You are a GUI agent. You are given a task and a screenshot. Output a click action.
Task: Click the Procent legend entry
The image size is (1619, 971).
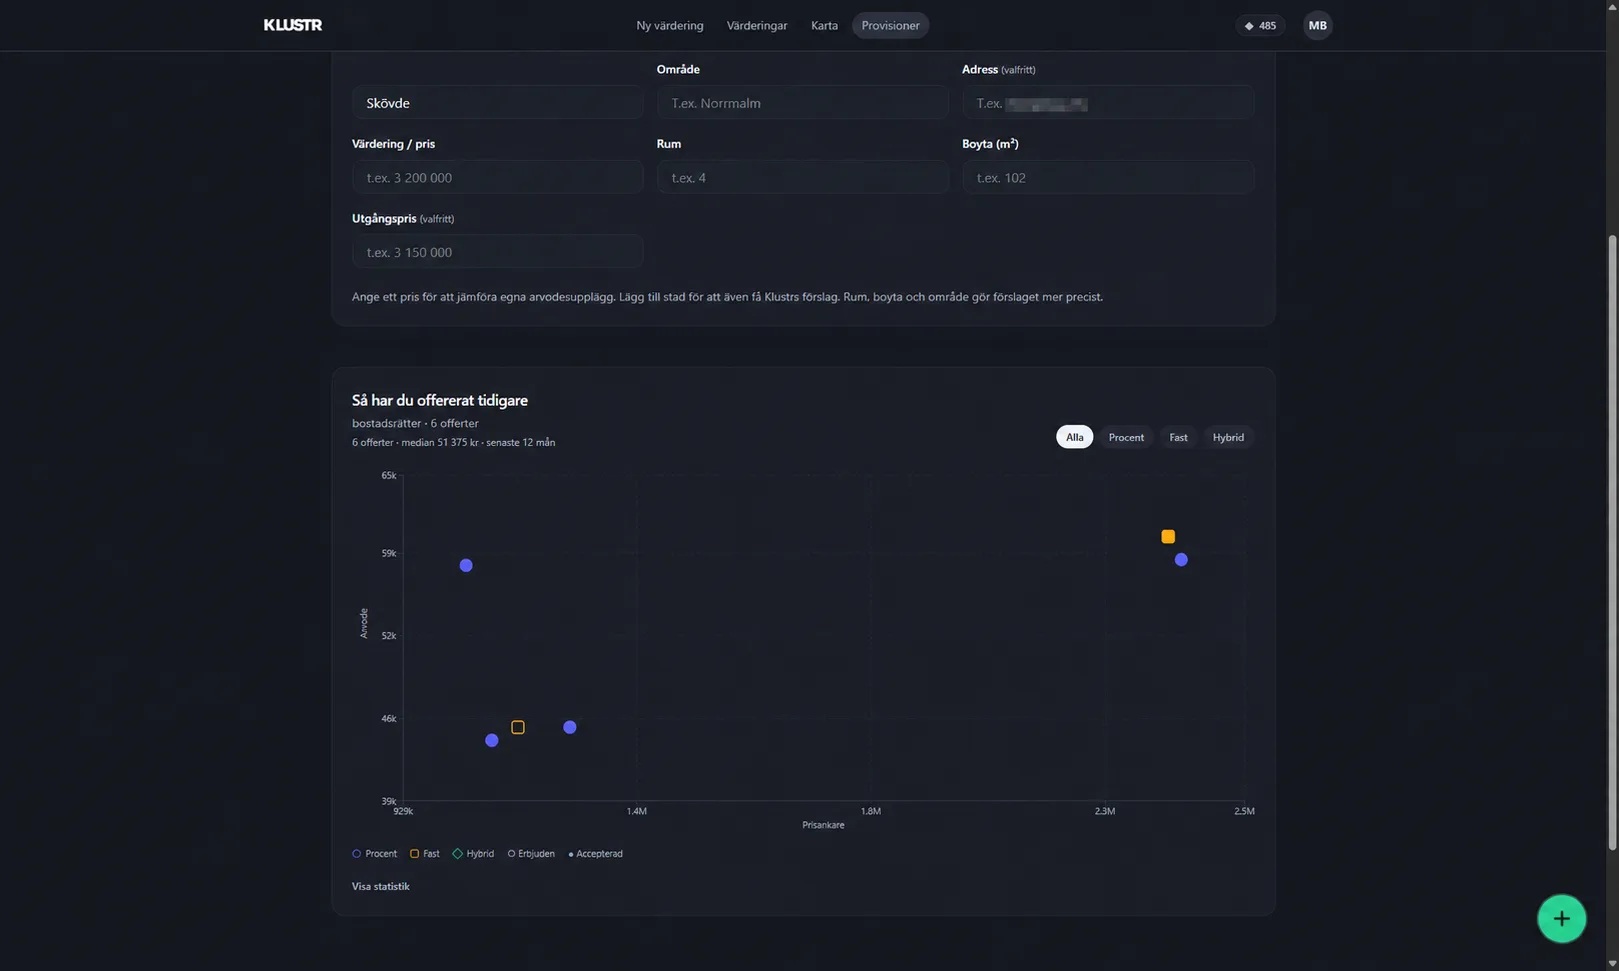(x=374, y=854)
